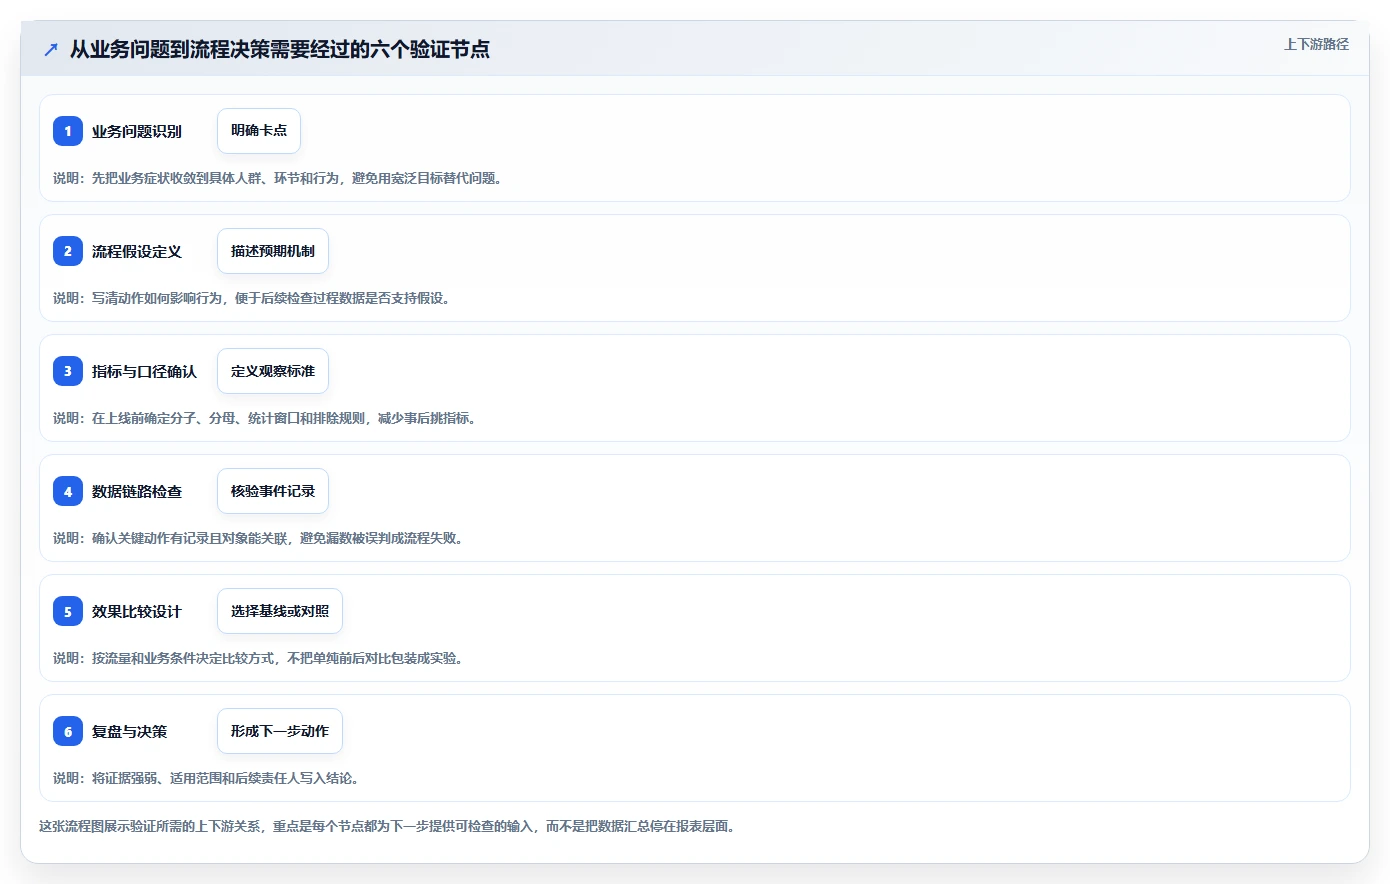This screenshot has height=884, width=1390.
Task: Click the footer note starting 这张流程图展示验证所需
Action: click(x=390, y=826)
